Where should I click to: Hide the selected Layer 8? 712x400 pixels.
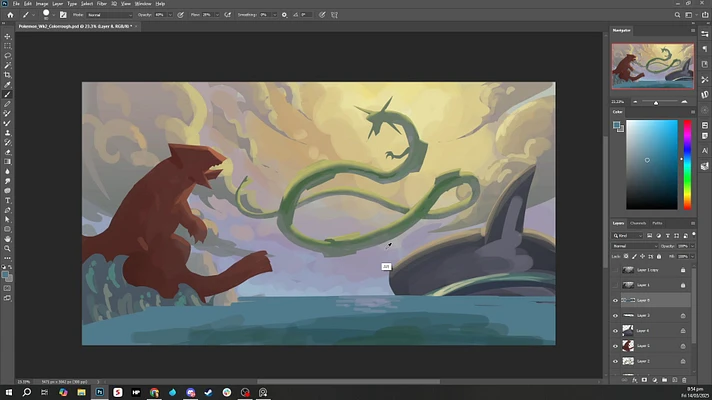click(615, 301)
